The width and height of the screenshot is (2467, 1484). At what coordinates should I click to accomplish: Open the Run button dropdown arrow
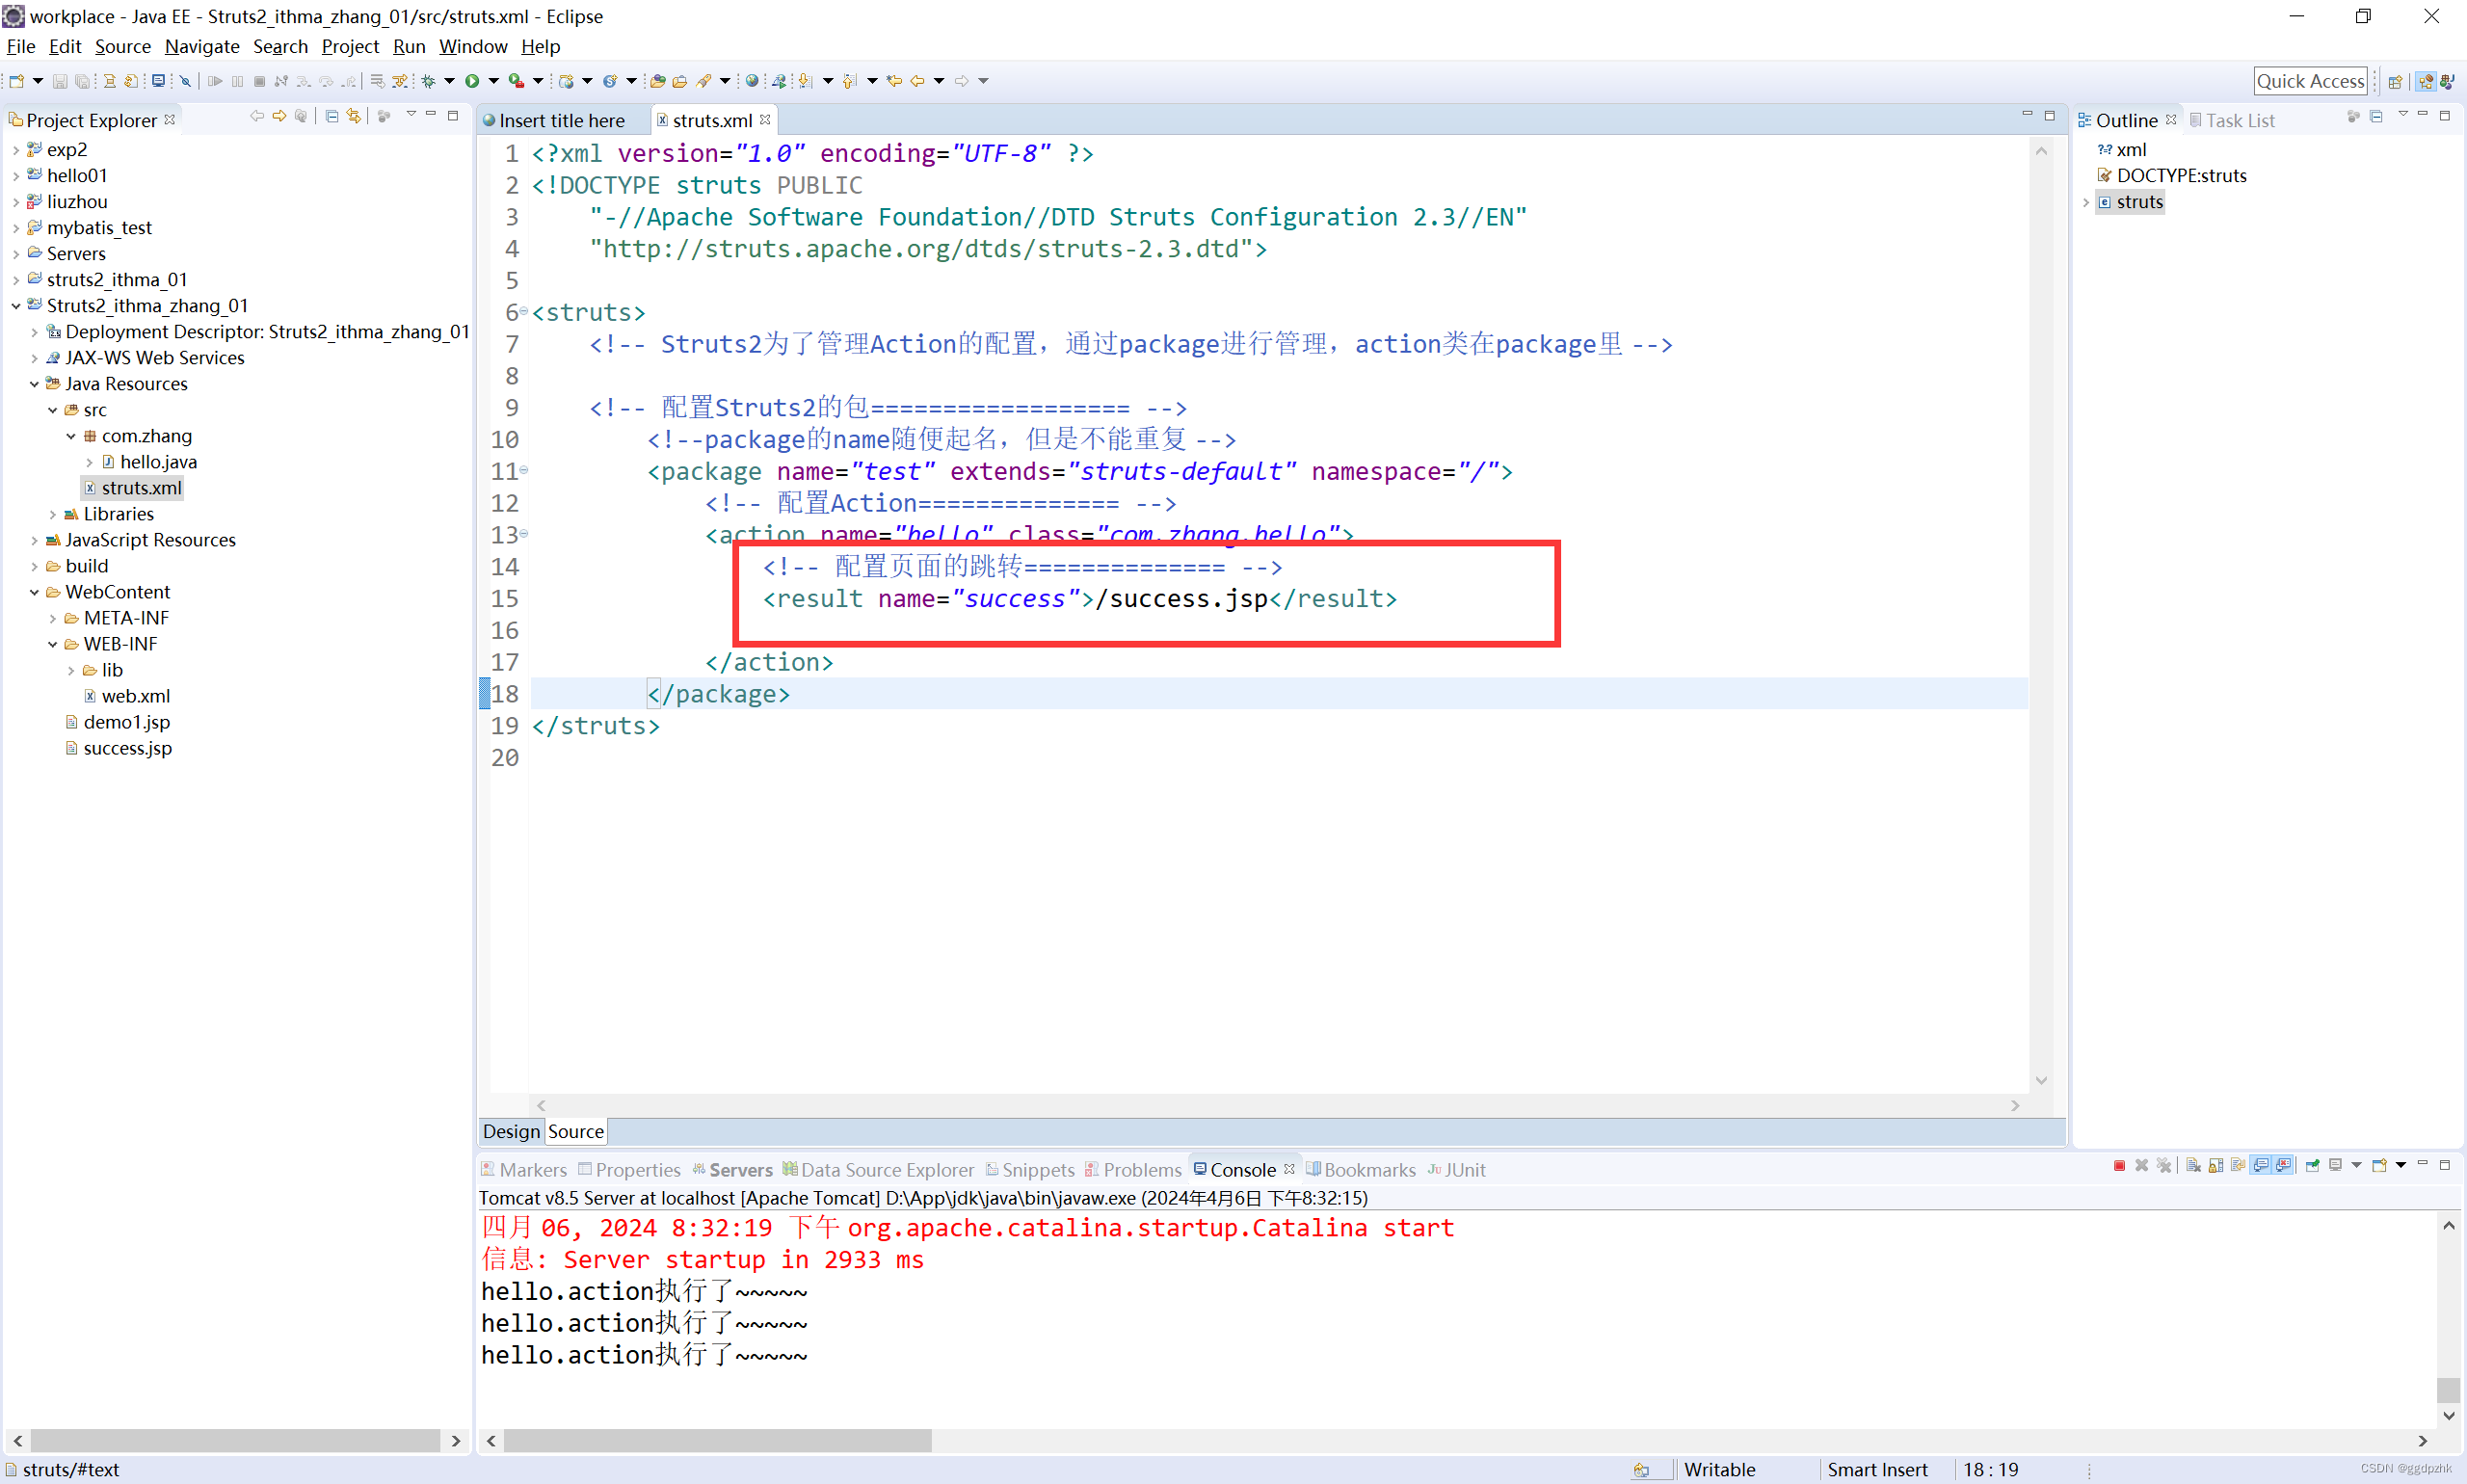click(x=494, y=81)
